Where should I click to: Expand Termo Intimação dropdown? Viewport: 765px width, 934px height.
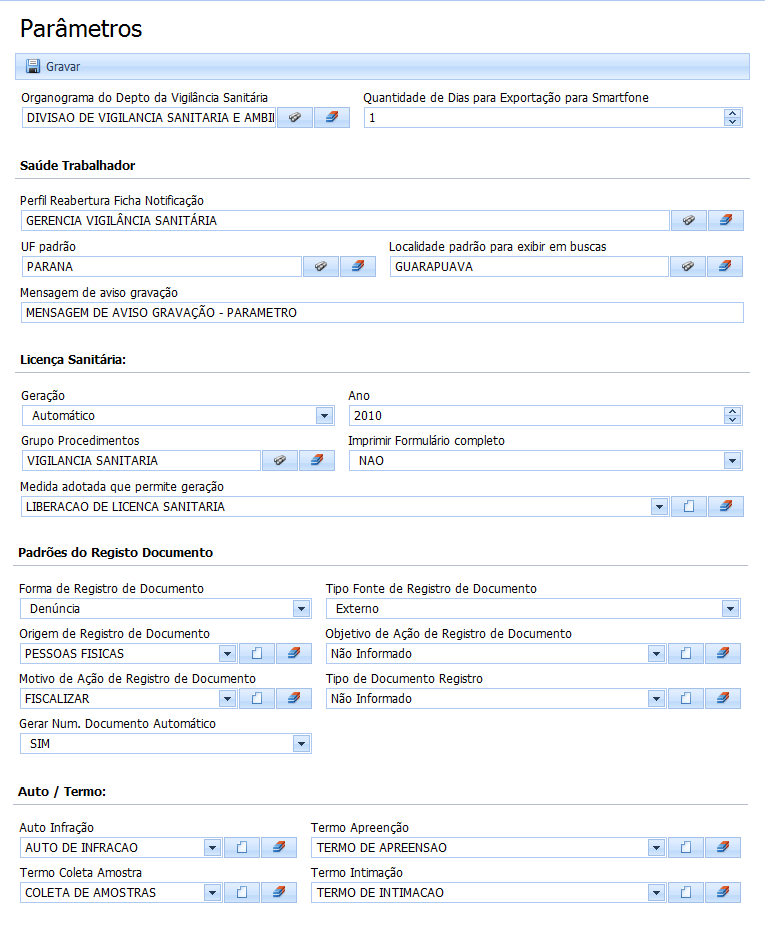click(656, 893)
